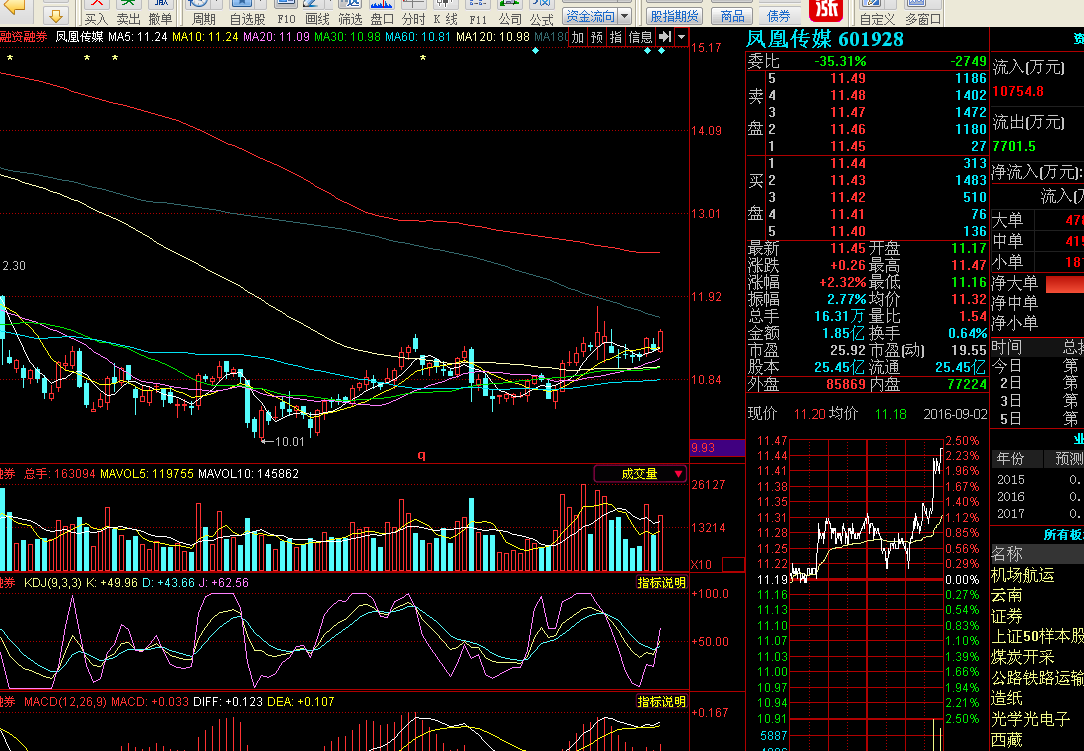Select the 证券 sector entry
The image size is (1084, 751).
coord(1007,616)
